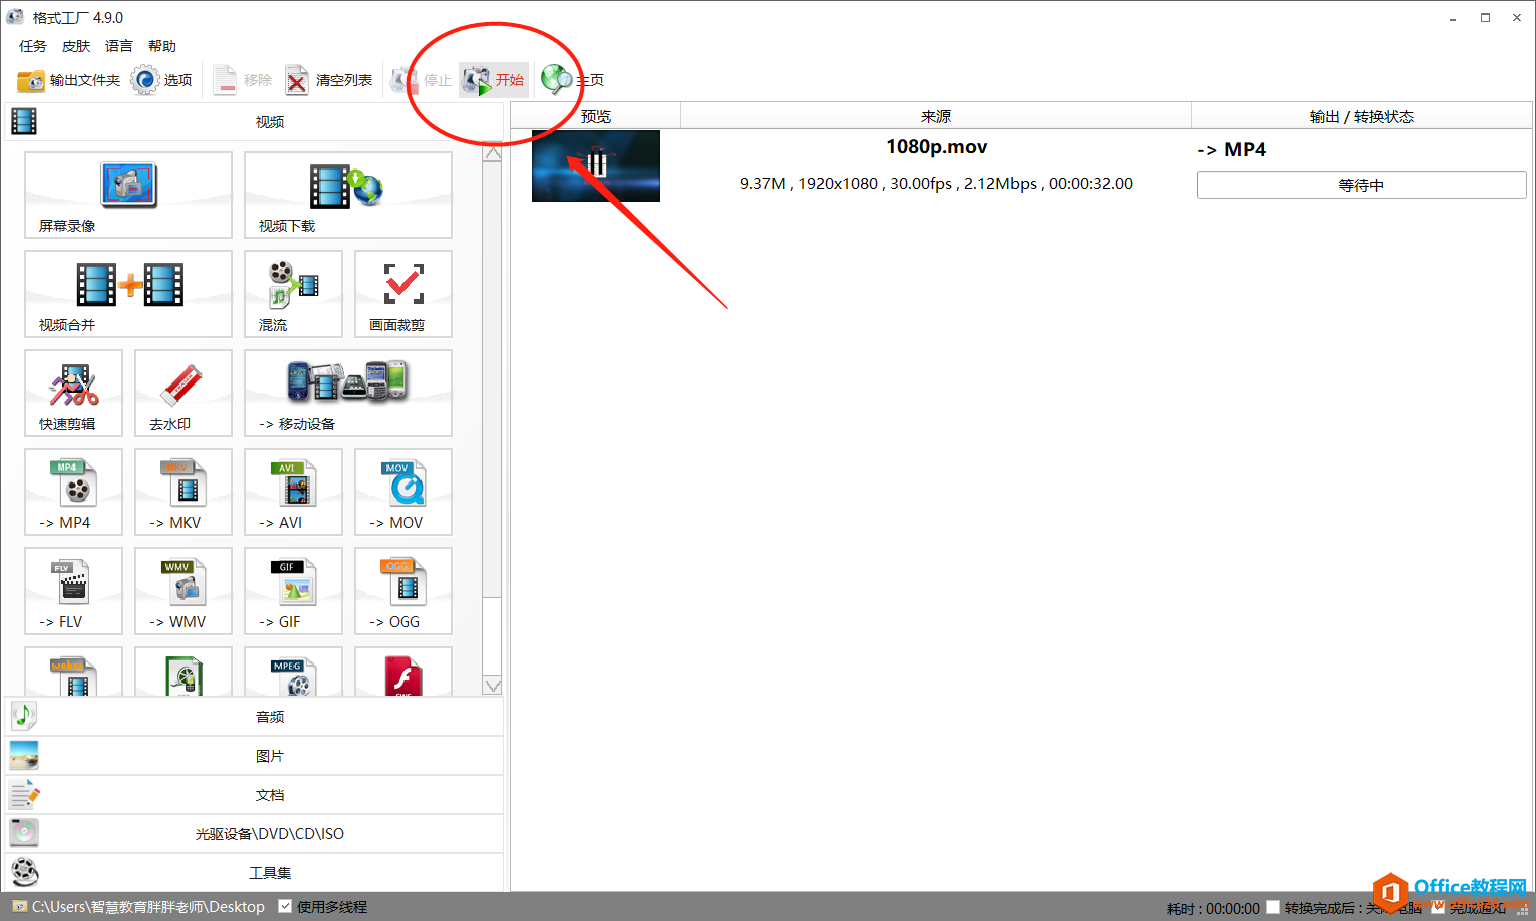Click the 等待中 progress bar
1536x921 pixels.
1362,185
